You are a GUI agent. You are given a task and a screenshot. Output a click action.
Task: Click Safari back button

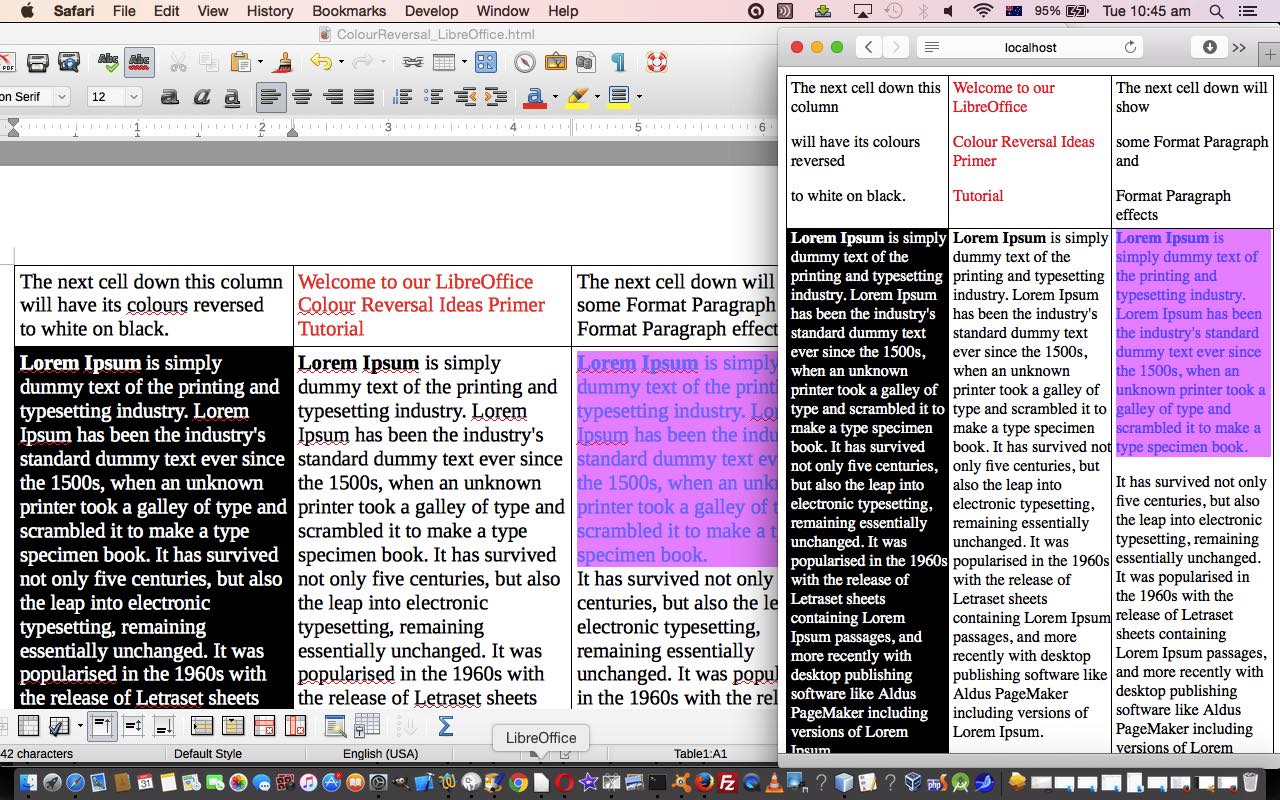pyautogui.click(x=869, y=47)
